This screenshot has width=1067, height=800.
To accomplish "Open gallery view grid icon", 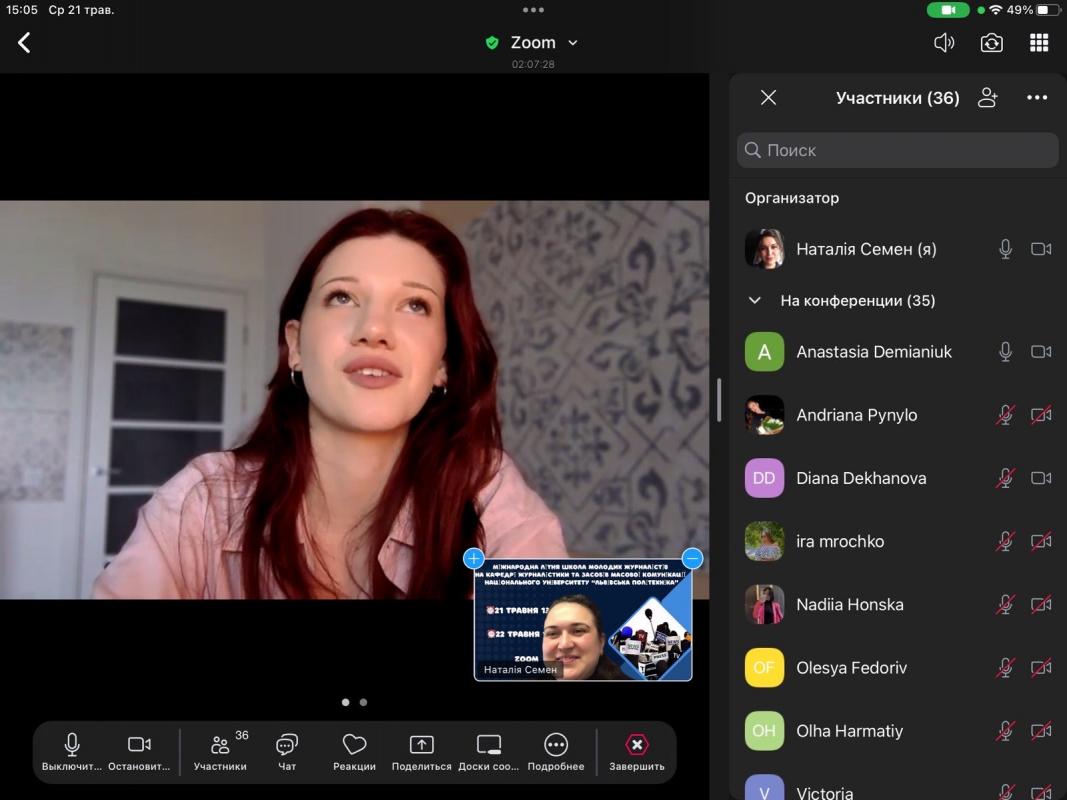I will [1039, 42].
